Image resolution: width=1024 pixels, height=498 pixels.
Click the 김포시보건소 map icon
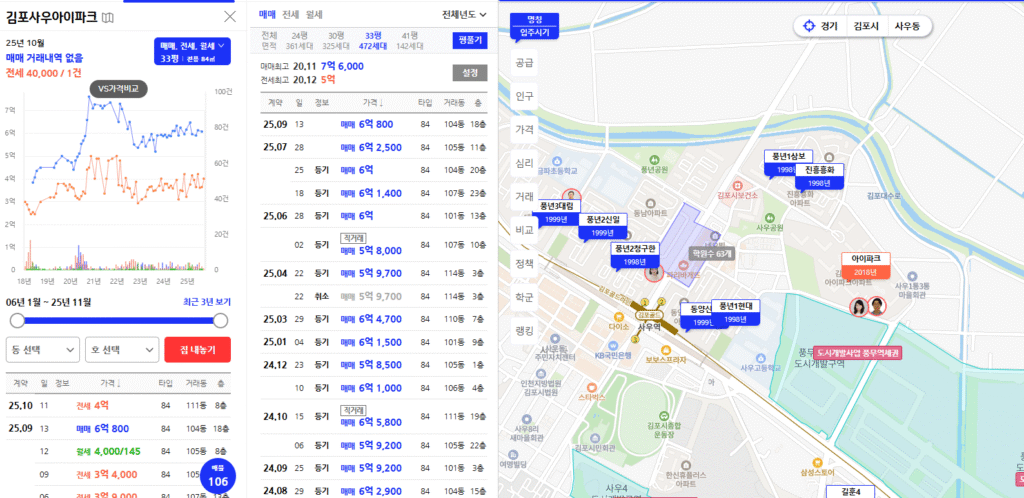click(737, 185)
